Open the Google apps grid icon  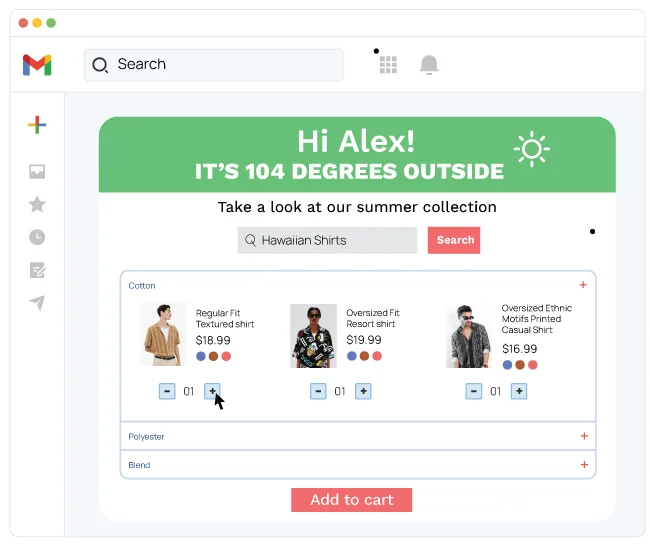point(388,65)
